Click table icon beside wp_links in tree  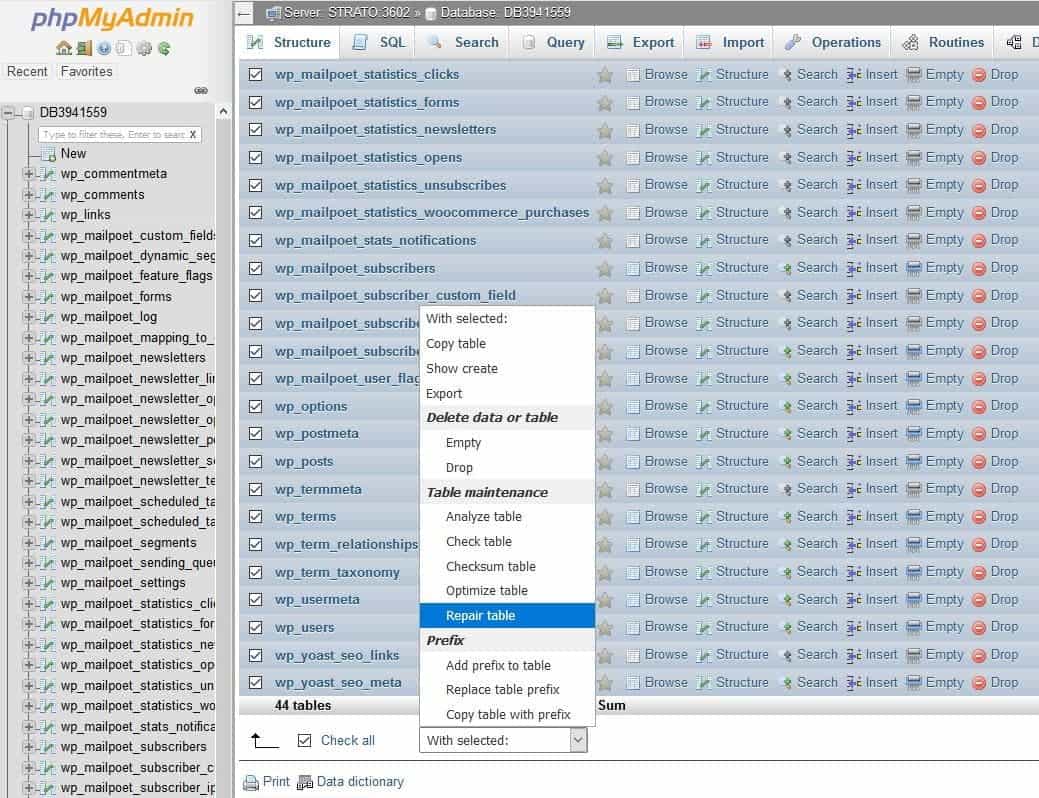(46, 215)
